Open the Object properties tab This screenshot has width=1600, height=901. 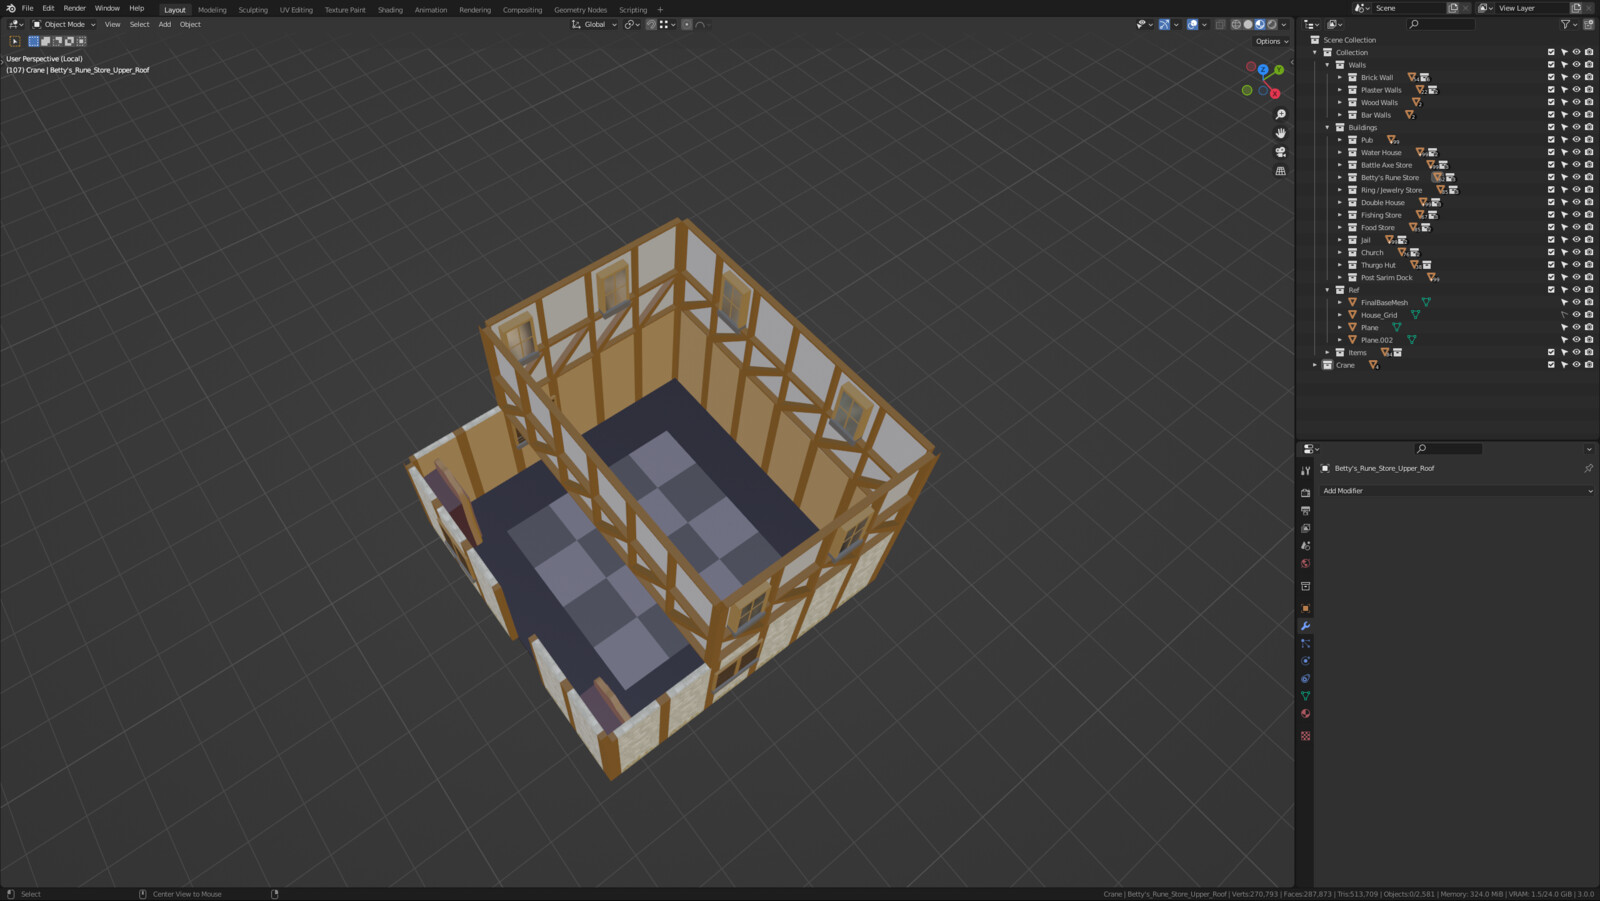click(x=1305, y=608)
